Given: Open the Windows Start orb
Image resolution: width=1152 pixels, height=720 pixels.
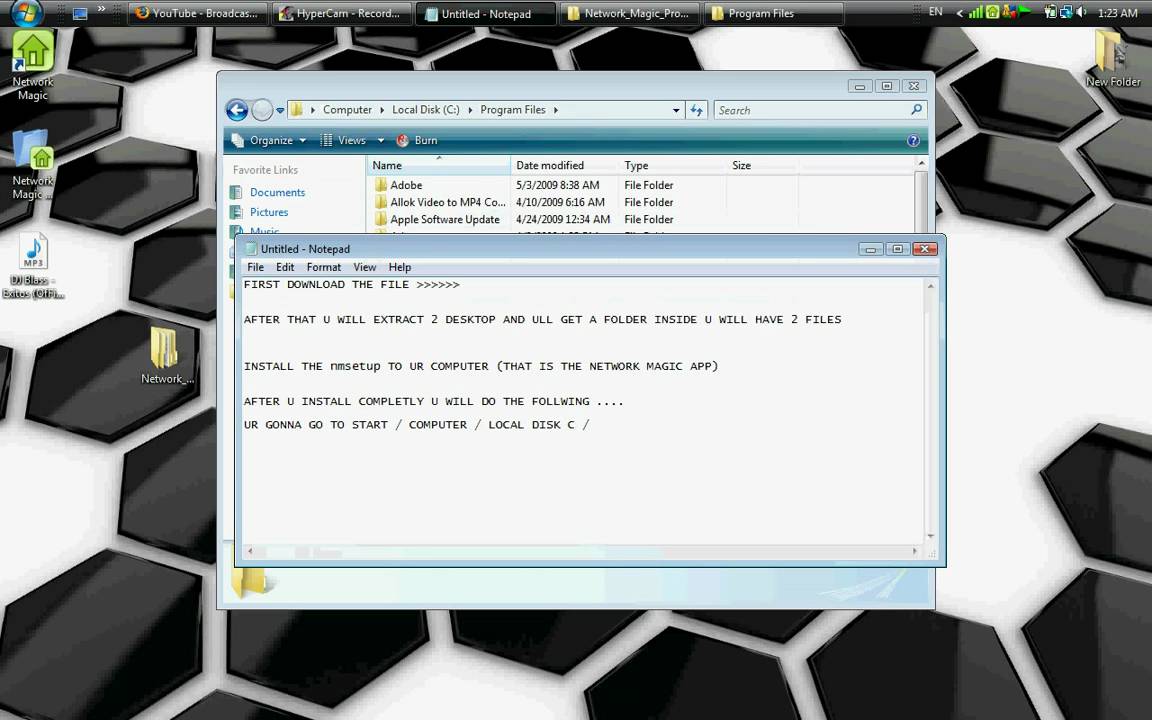Looking at the screenshot, I should coord(26,12).
